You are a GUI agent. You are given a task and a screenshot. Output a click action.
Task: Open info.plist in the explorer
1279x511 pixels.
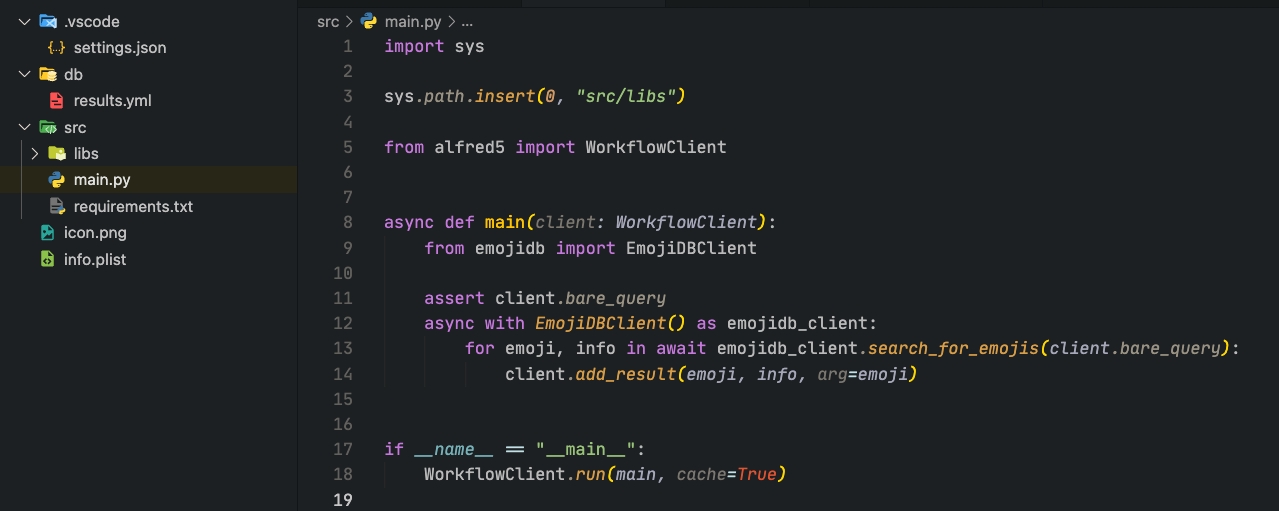[95, 259]
